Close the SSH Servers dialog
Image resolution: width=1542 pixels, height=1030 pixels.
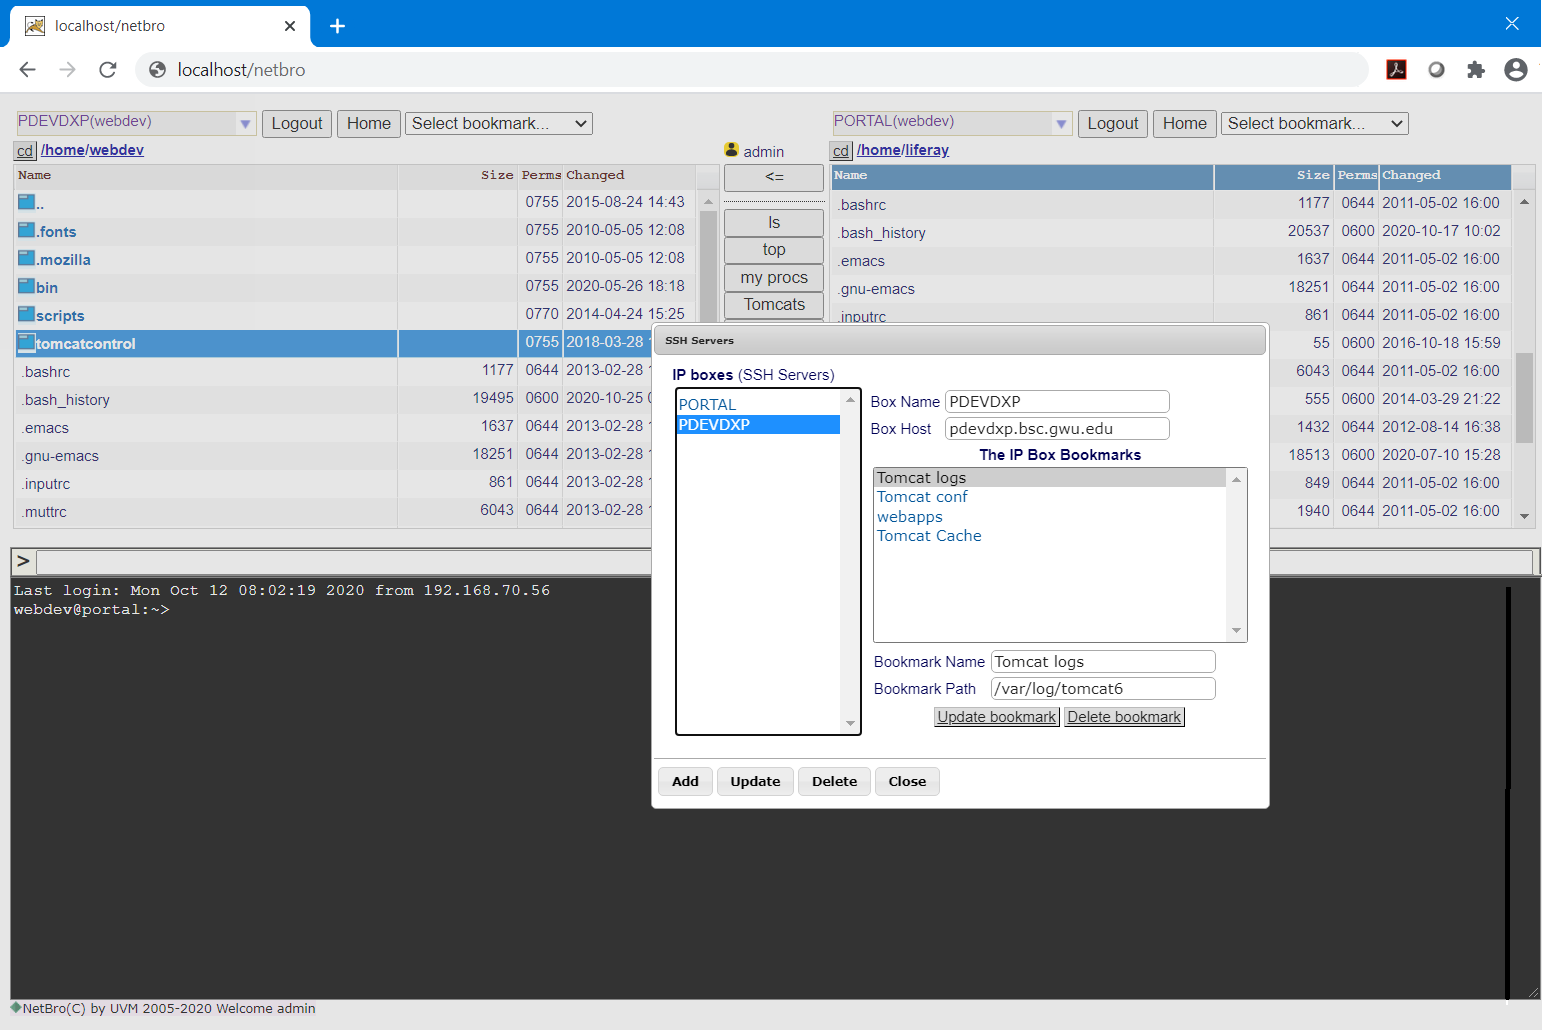click(x=906, y=781)
